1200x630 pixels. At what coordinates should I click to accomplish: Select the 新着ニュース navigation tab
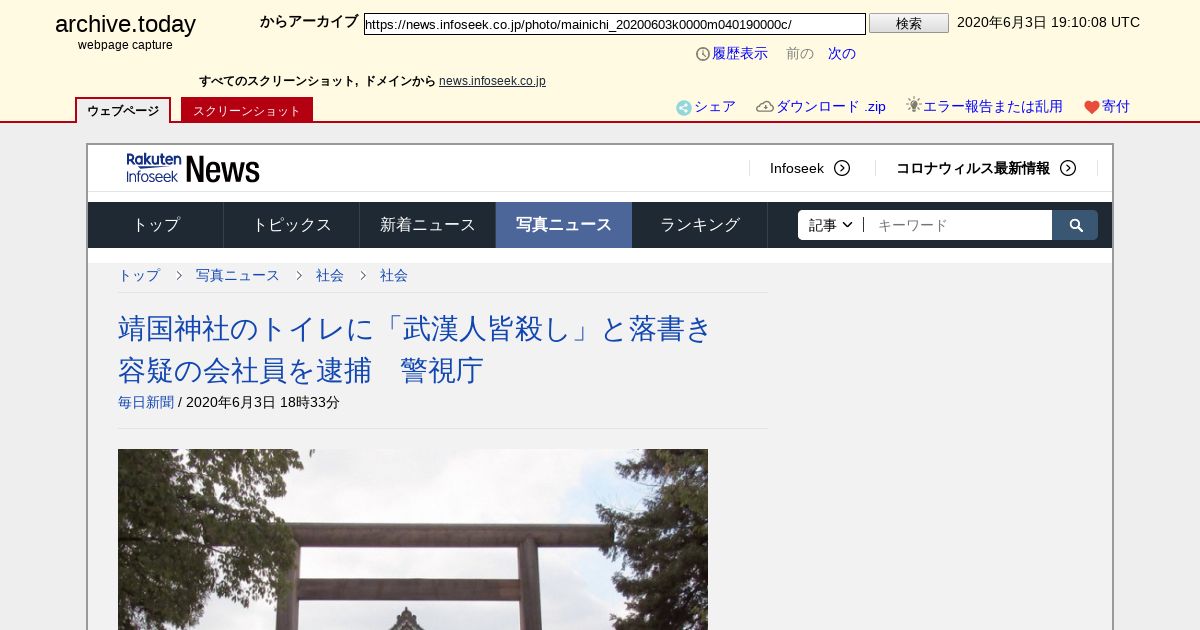(428, 225)
